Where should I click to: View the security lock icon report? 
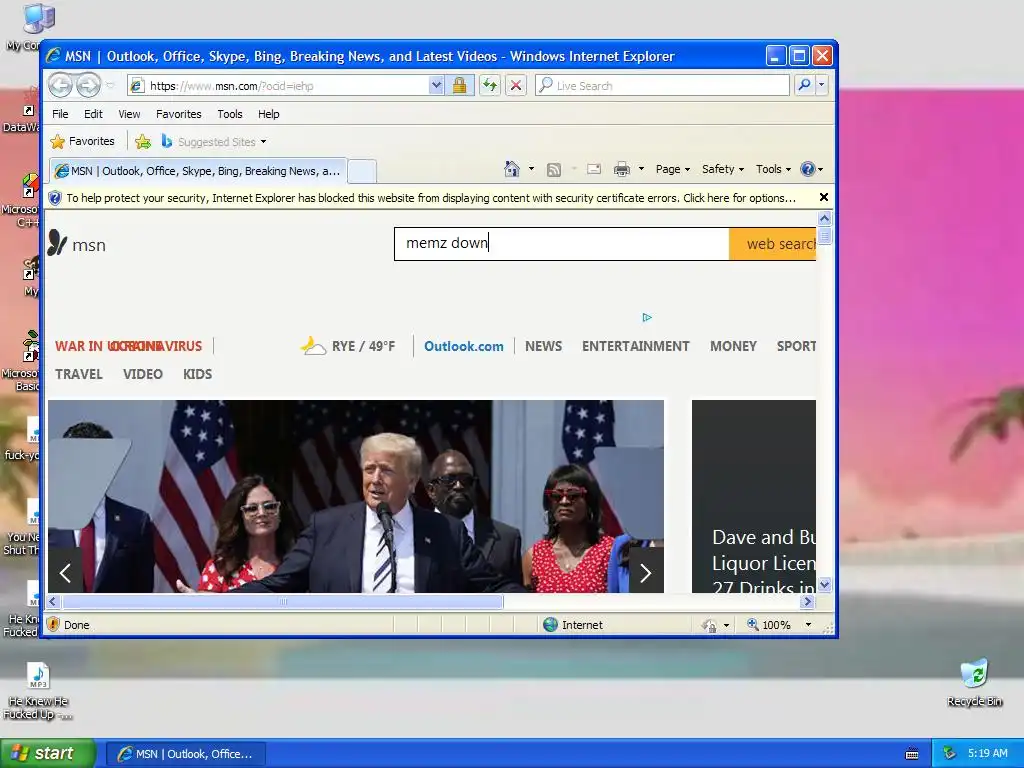(459, 85)
